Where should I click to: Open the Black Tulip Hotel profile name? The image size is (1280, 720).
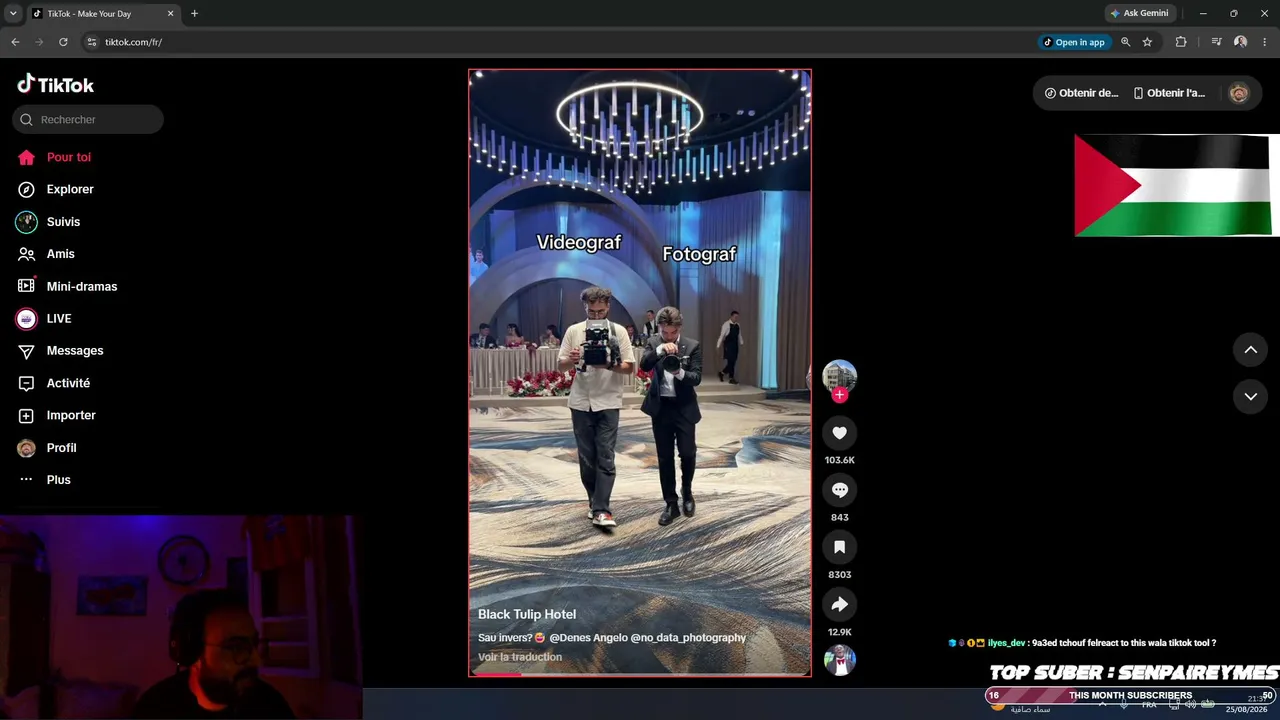point(527,614)
